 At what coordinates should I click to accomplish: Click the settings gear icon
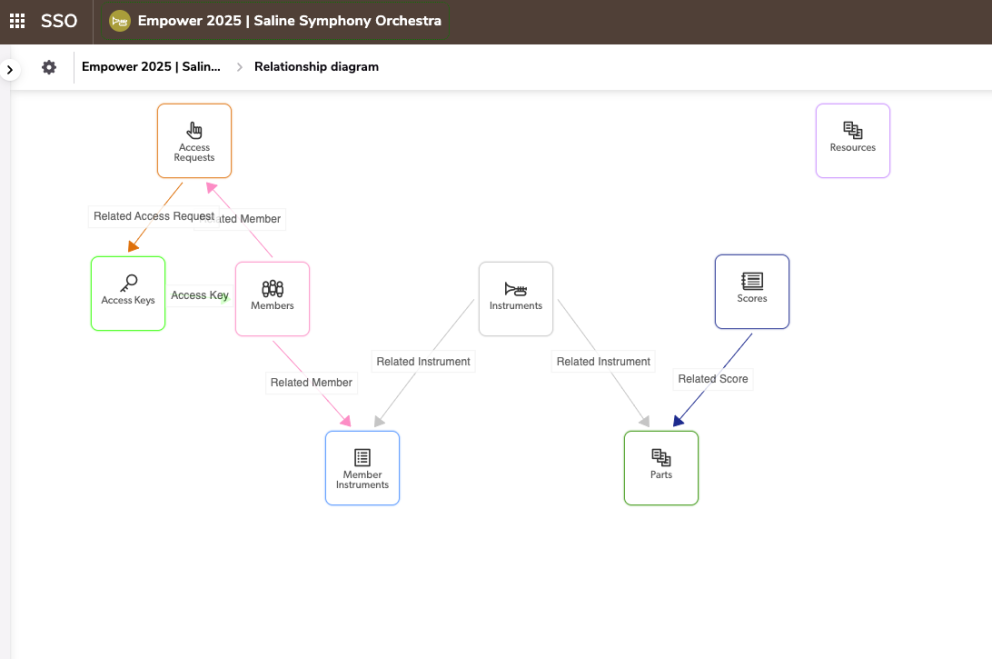49,67
